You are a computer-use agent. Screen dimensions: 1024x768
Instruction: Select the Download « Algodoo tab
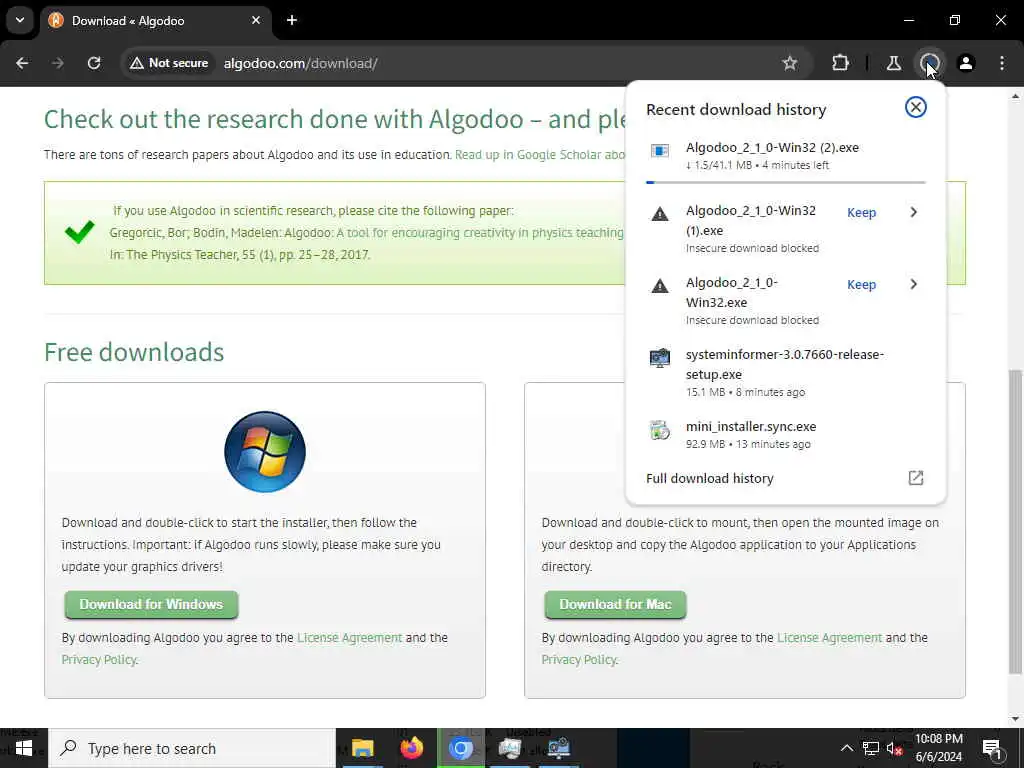tap(156, 20)
